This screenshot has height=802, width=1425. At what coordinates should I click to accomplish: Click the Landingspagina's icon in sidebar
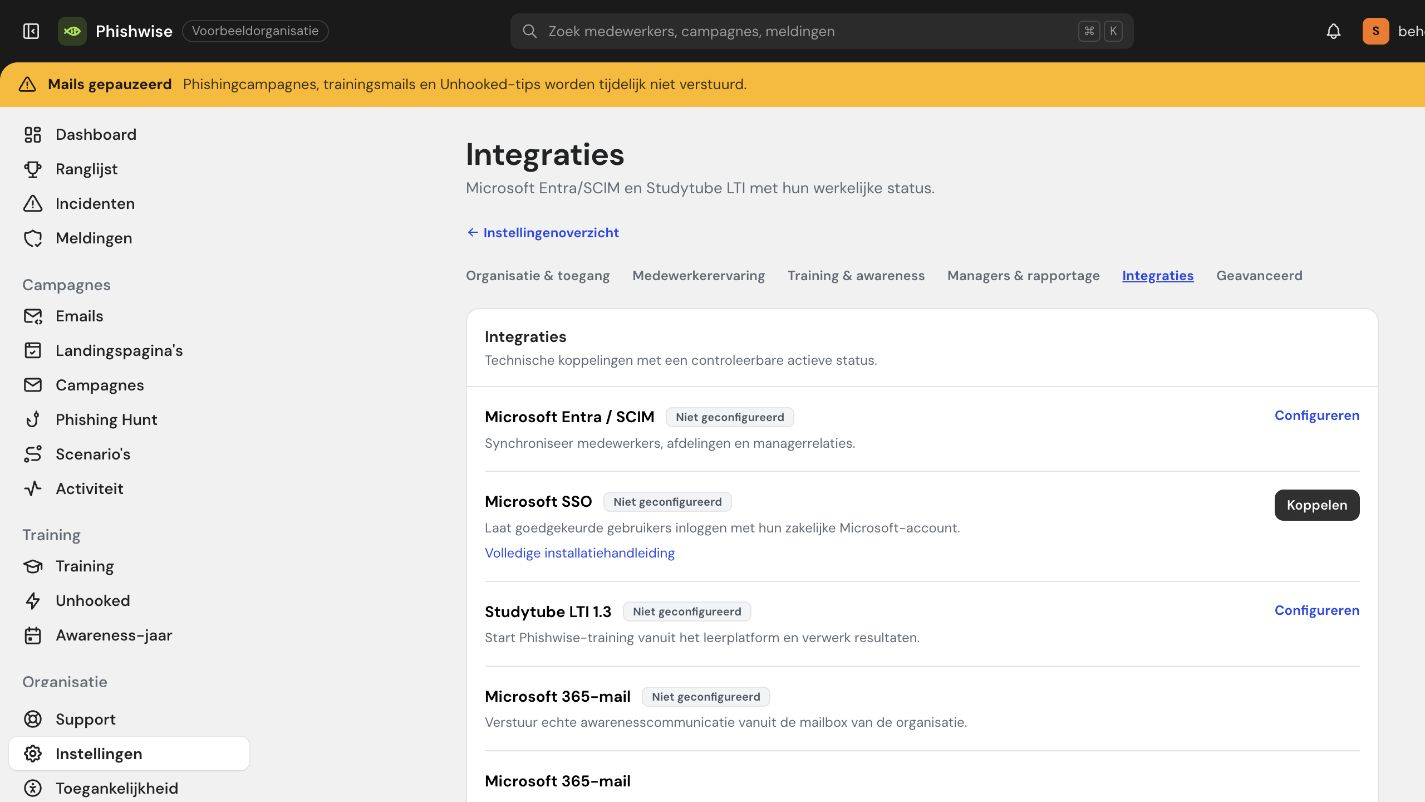33,351
